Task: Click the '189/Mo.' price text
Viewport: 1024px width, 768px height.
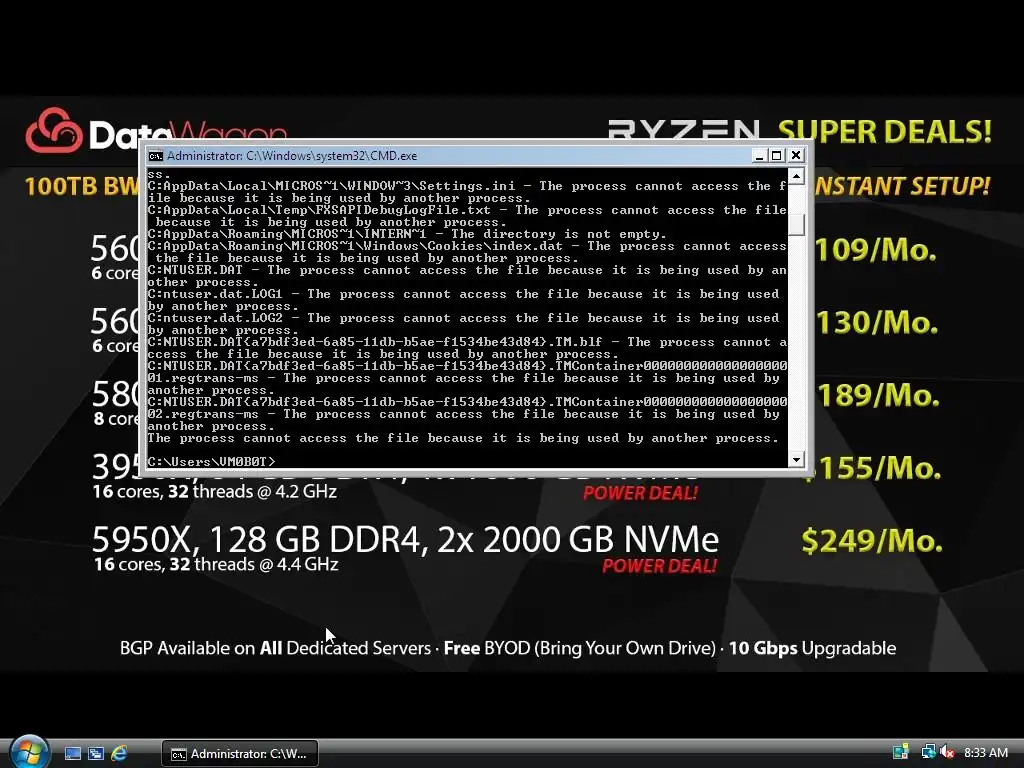Action: (x=878, y=395)
